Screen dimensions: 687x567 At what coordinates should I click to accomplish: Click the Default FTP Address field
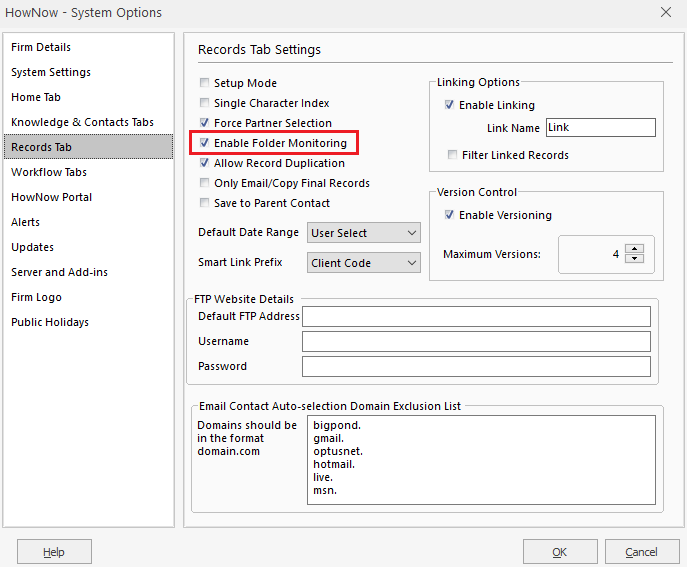coord(476,316)
